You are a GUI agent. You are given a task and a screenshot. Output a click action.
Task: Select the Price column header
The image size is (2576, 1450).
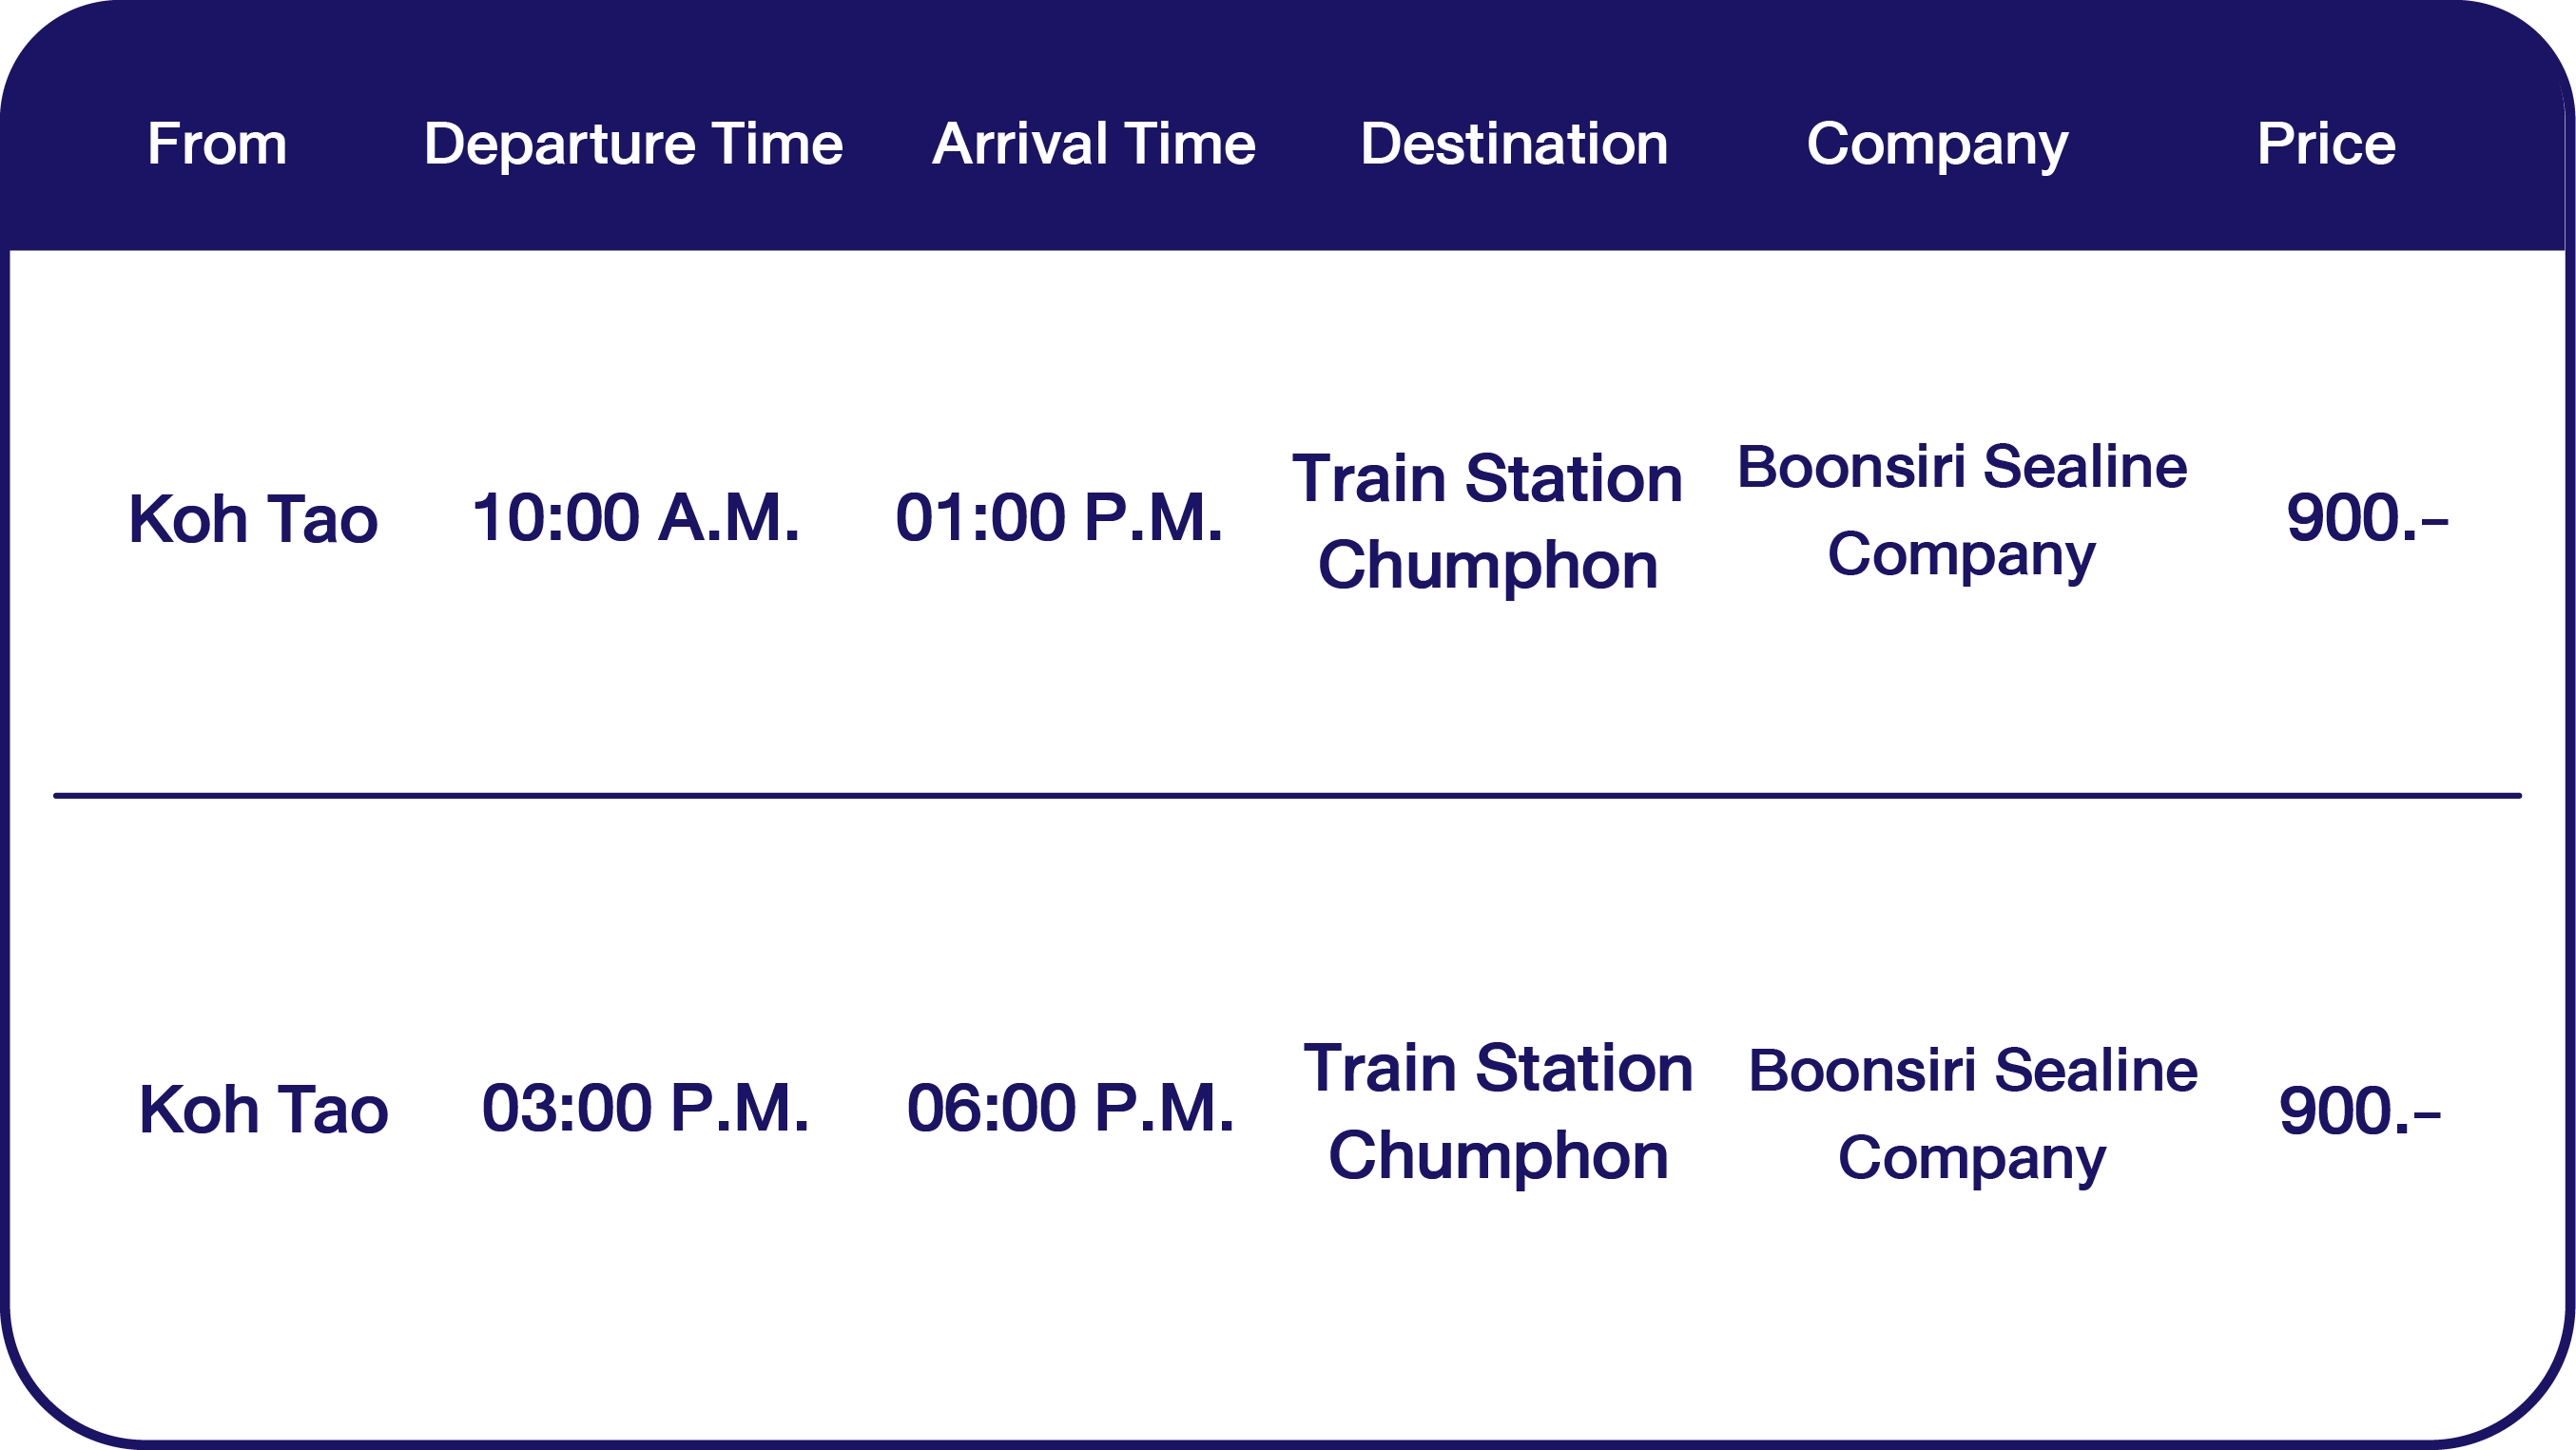coord(2326,144)
